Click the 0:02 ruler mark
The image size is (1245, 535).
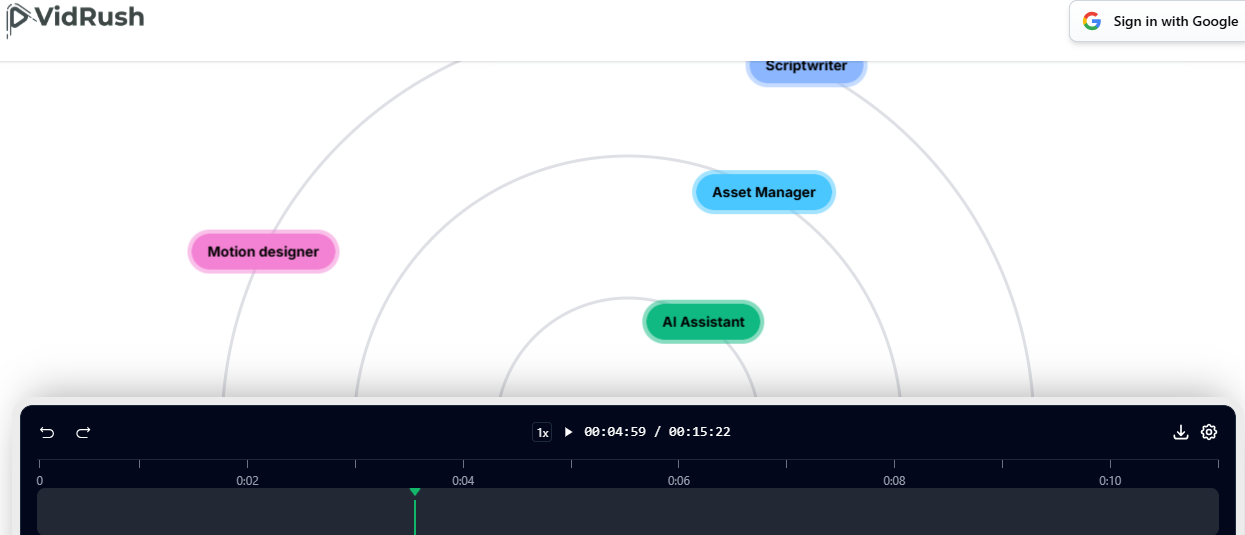pyautogui.click(x=248, y=481)
